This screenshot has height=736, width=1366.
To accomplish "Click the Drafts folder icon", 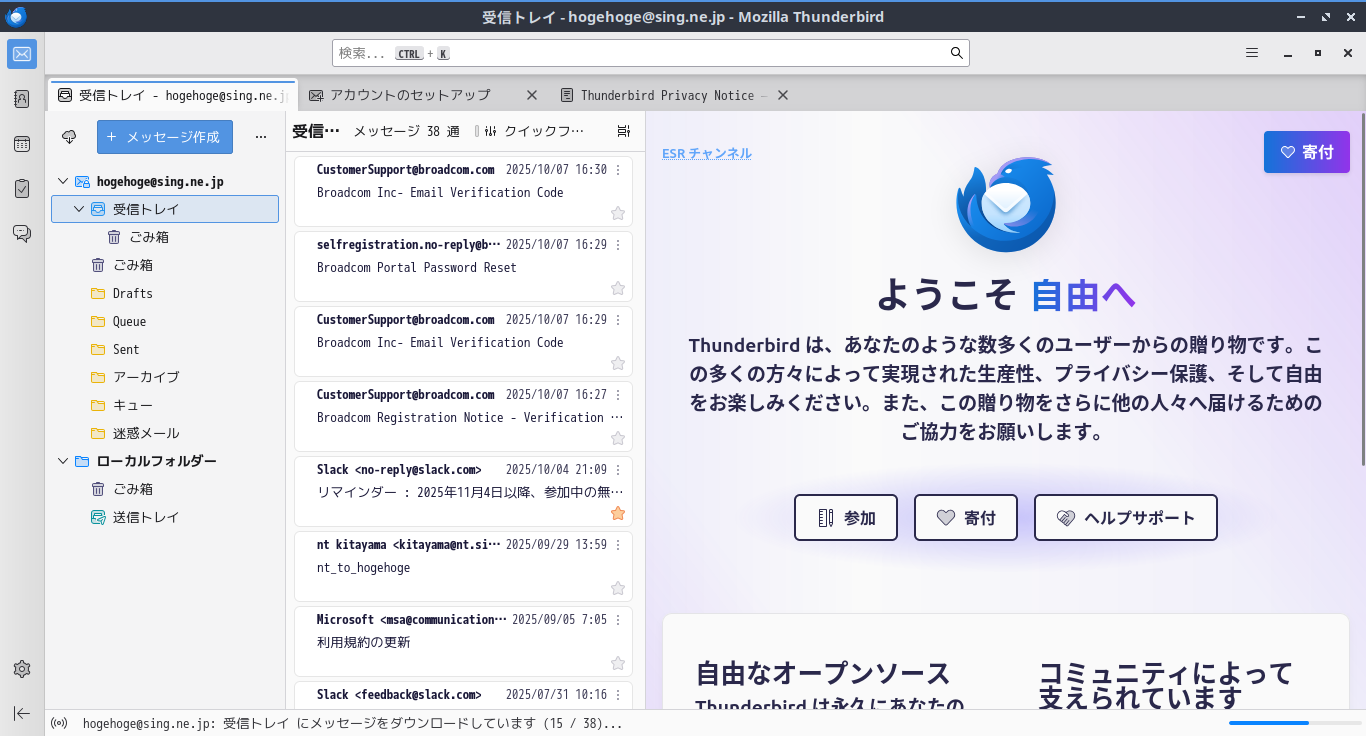I will pyautogui.click(x=98, y=293).
